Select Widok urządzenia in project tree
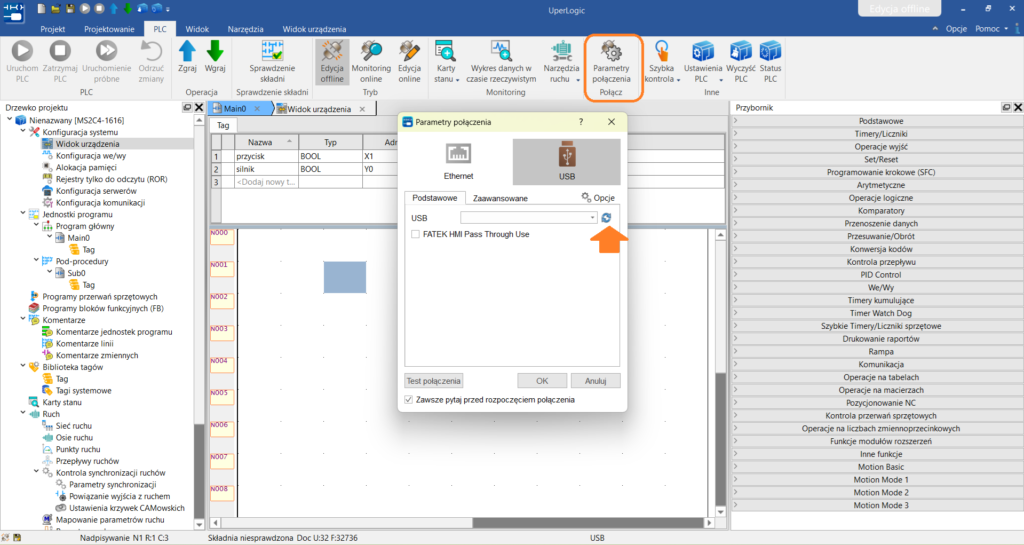The height and width of the screenshot is (545, 1024). 88,144
